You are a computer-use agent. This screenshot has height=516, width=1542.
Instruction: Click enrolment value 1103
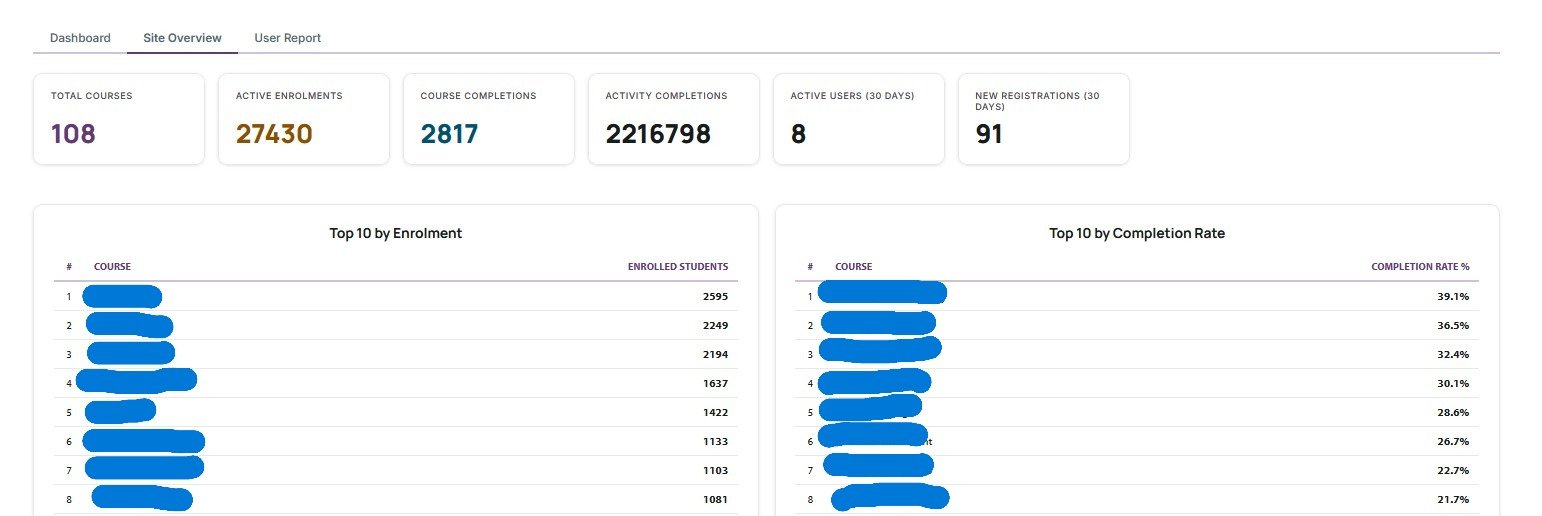(x=715, y=470)
